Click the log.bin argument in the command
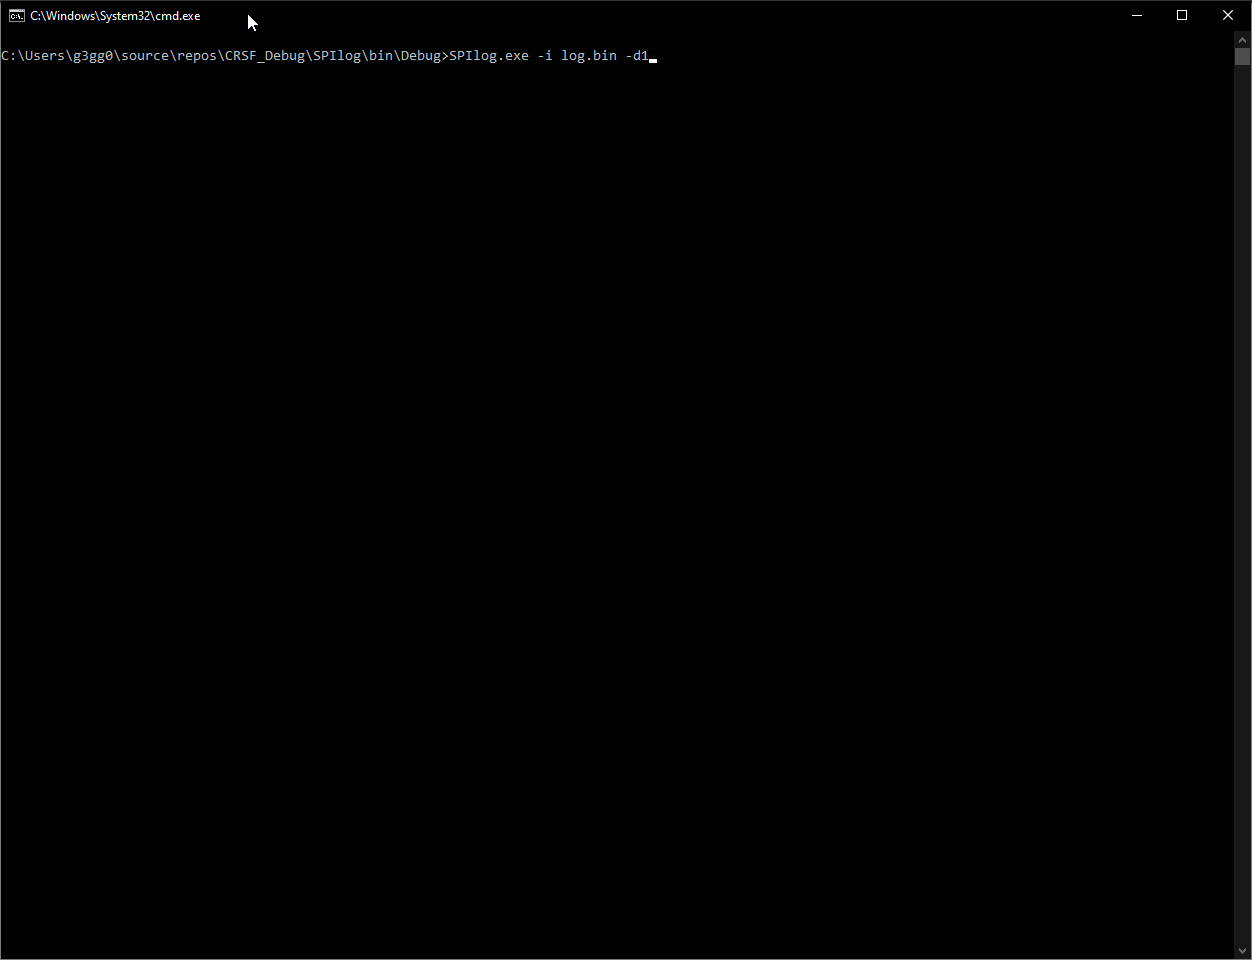The width and height of the screenshot is (1252, 960). [x=589, y=56]
